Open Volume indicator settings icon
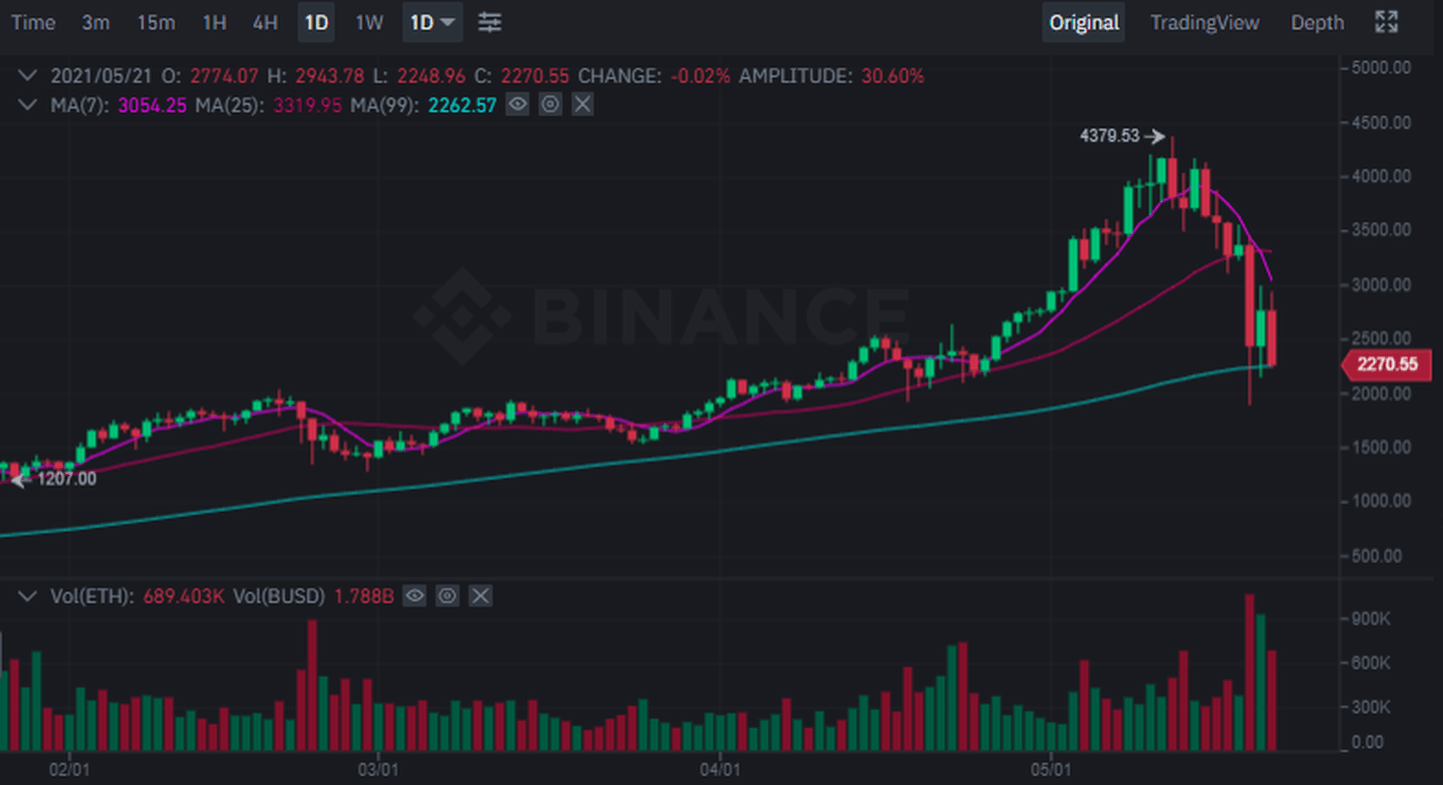The image size is (1443, 785). pos(448,596)
